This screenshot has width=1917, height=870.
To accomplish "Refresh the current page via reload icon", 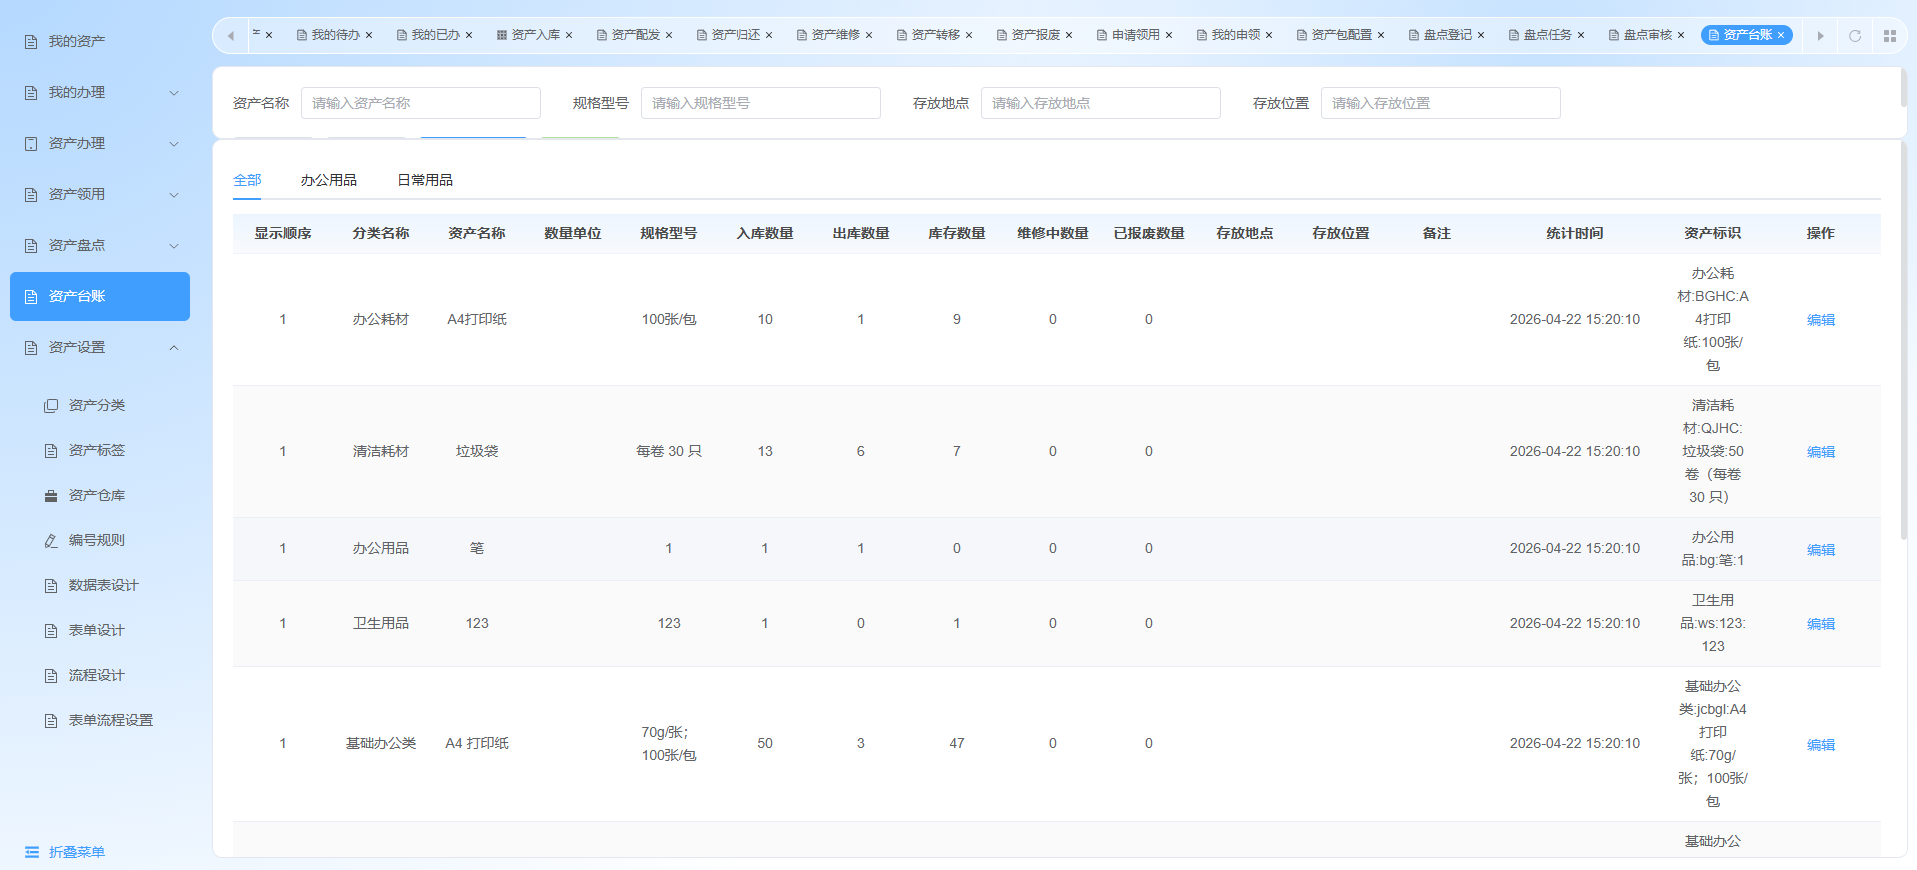I will click(1855, 36).
